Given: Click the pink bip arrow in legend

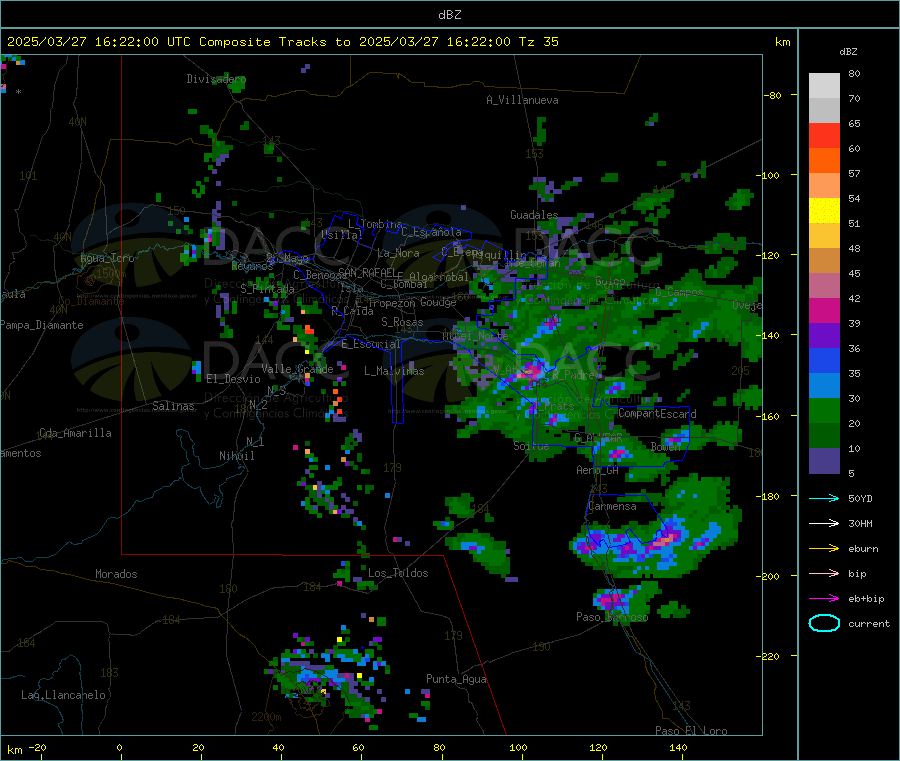Looking at the screenshot, I should (x=824, y=573).
